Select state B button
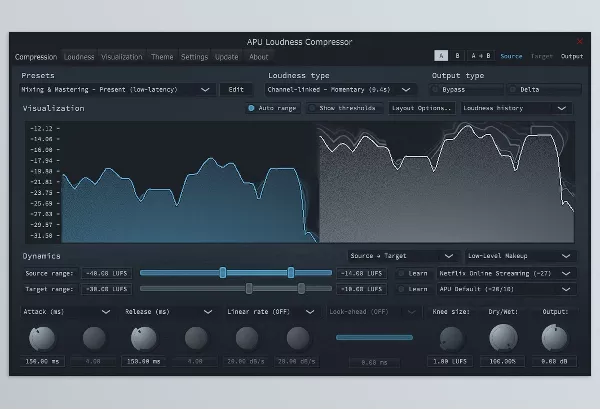The height and width of the screenshot is (409, 600). [457, 56]
